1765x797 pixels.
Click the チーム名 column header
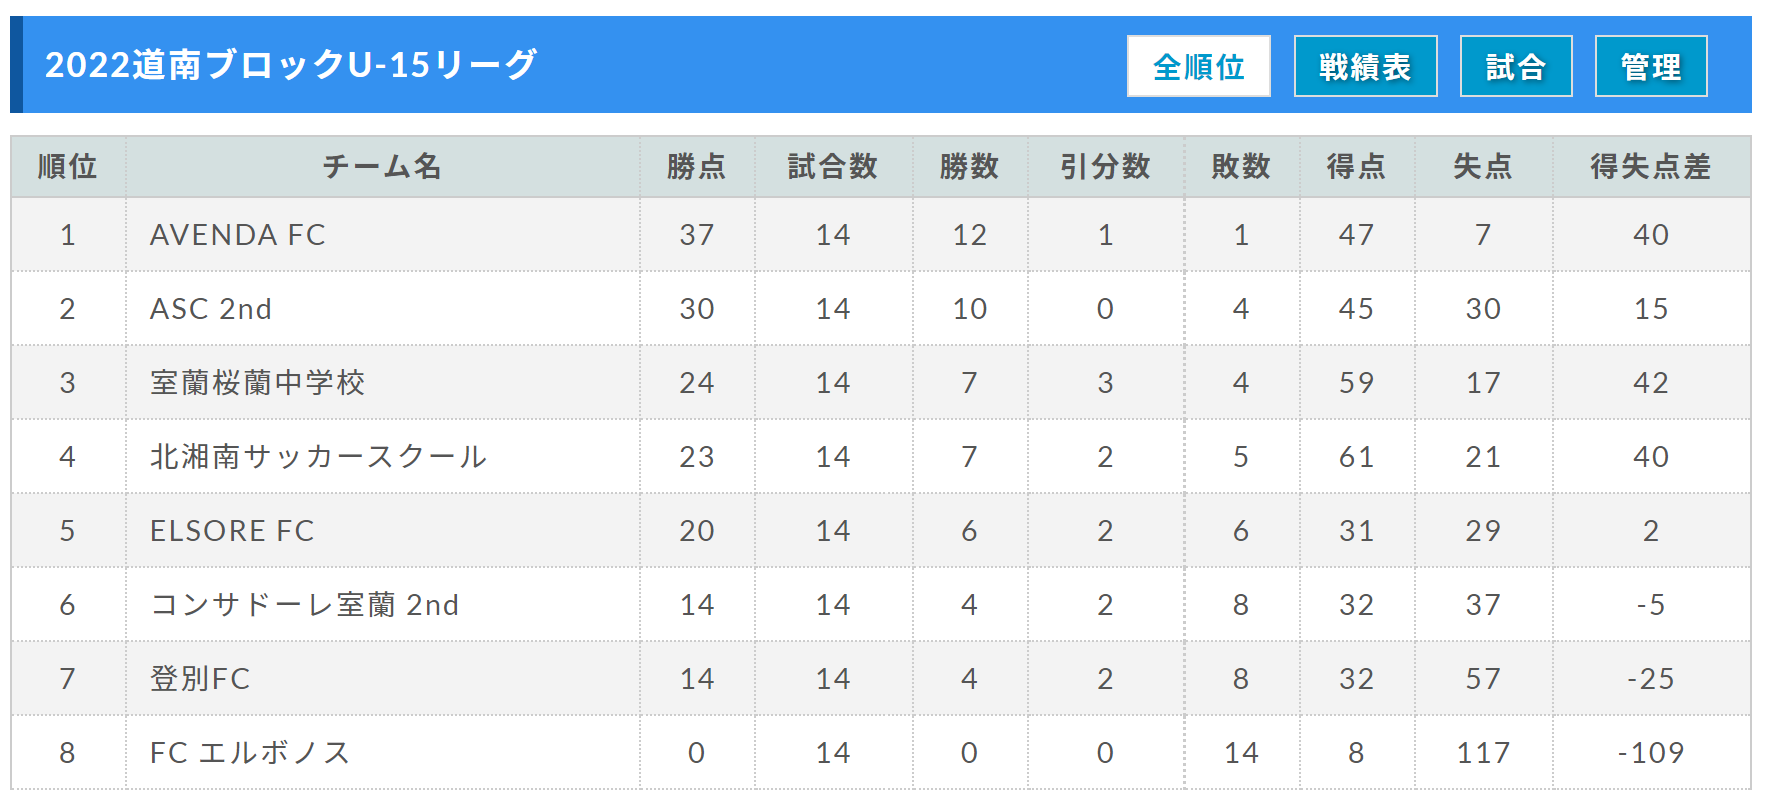click(x=382, y=166)
